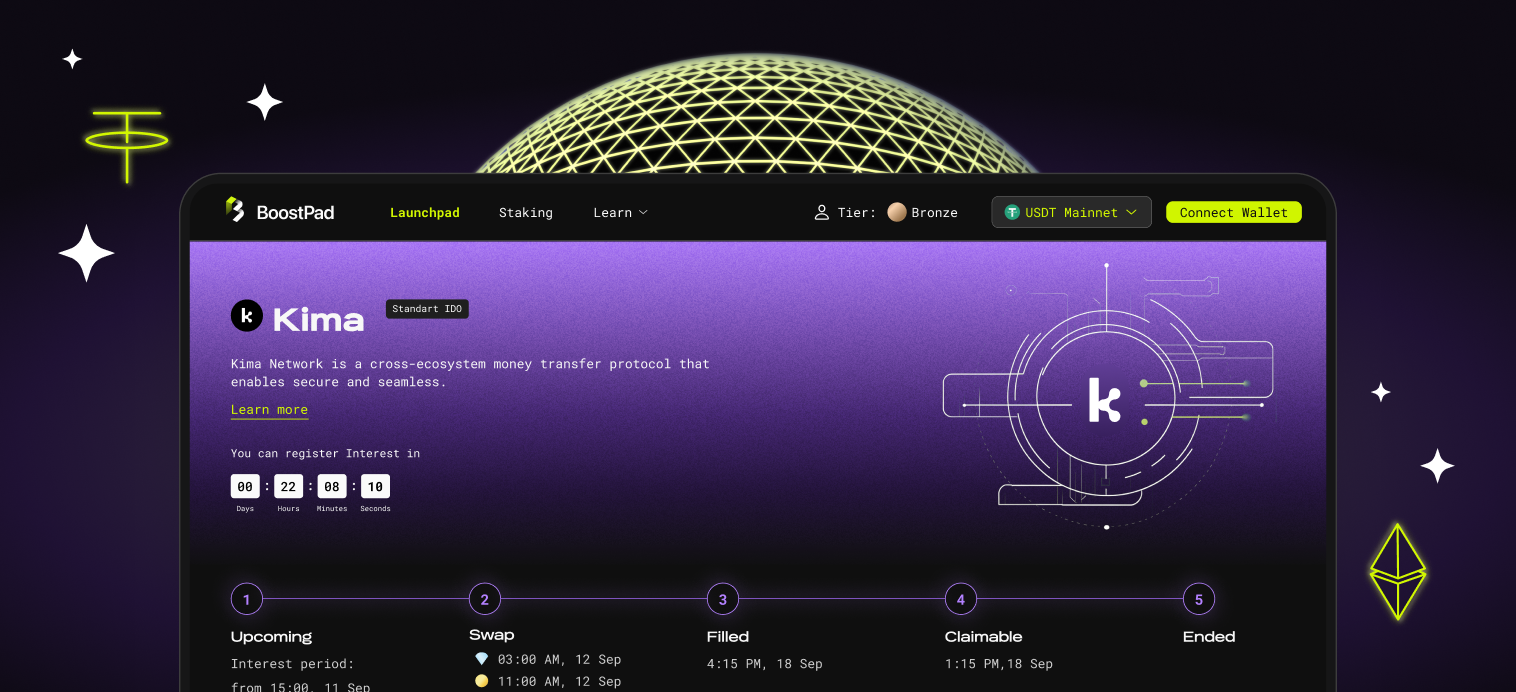Screen dimensions: 1516x692
Task: Click the user profile tier icon
Action: (x=821, y=213)
